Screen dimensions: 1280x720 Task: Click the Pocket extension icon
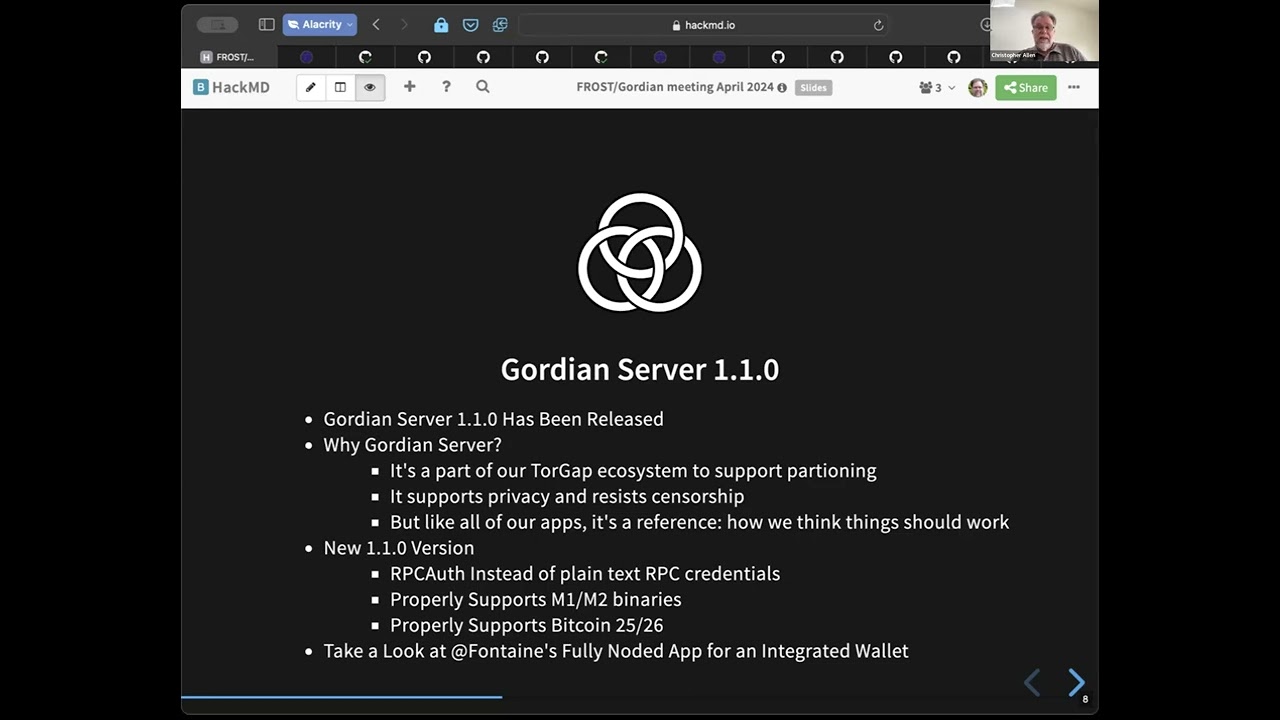pyautogui.click(x=470, y=25)
